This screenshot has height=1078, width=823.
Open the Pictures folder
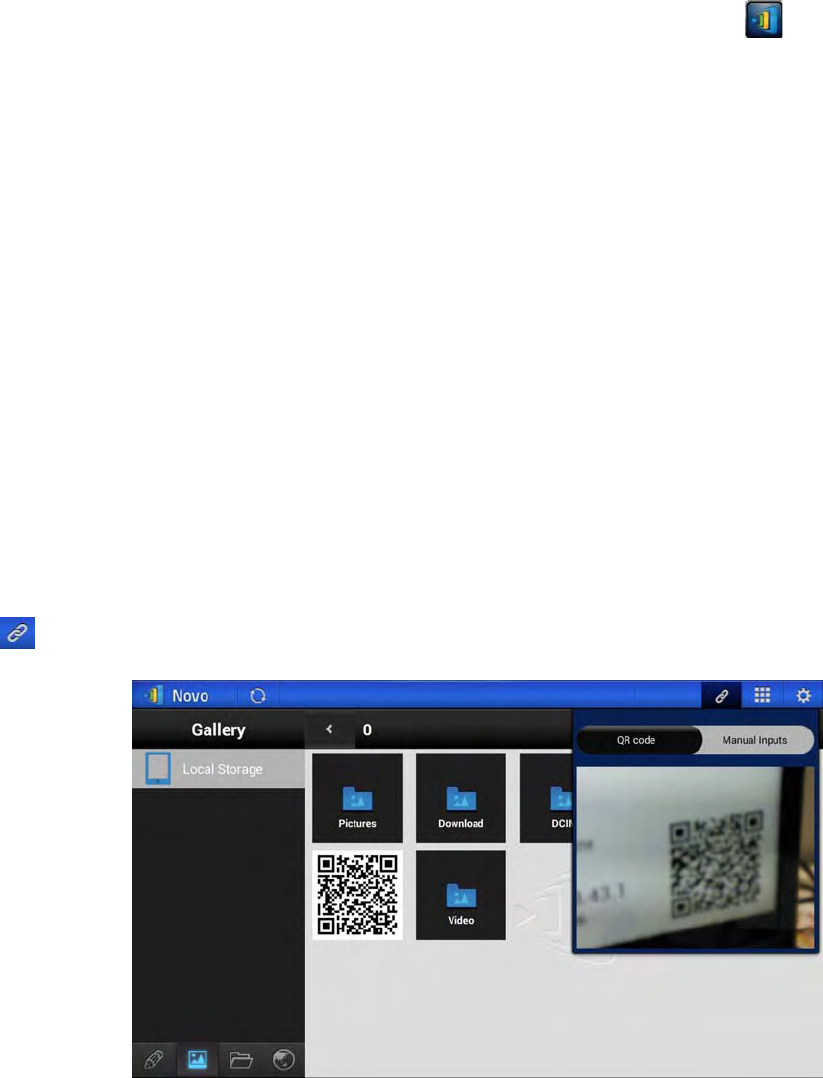coord(358,798)
